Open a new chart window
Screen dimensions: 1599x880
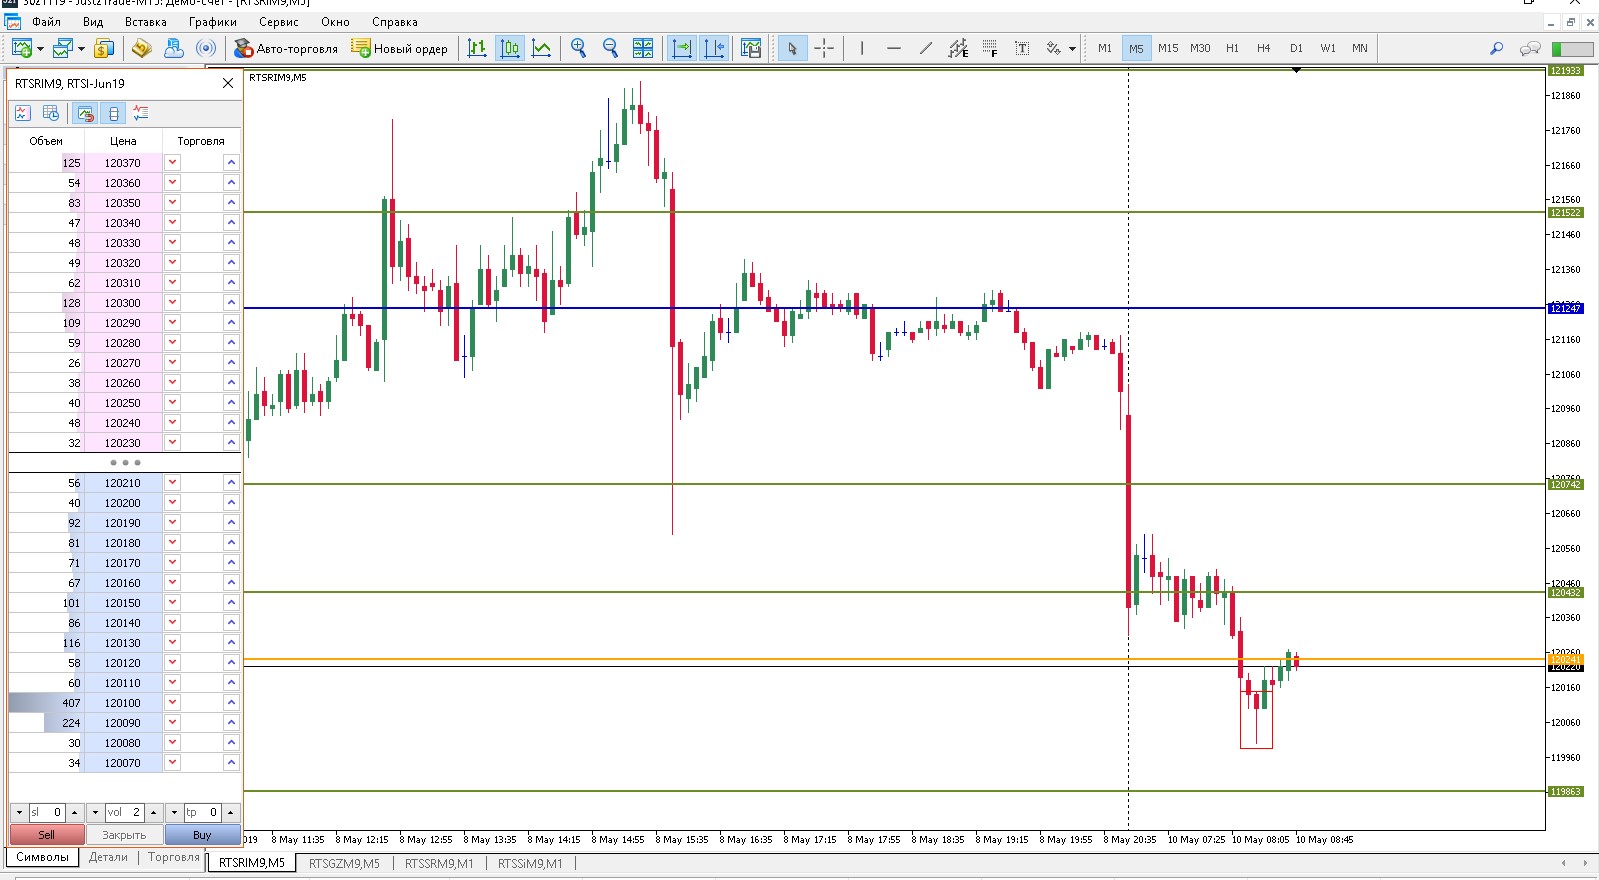point(21,48)
